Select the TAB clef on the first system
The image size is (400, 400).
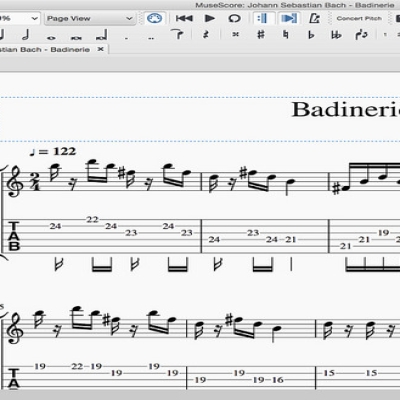coord(14,236)
